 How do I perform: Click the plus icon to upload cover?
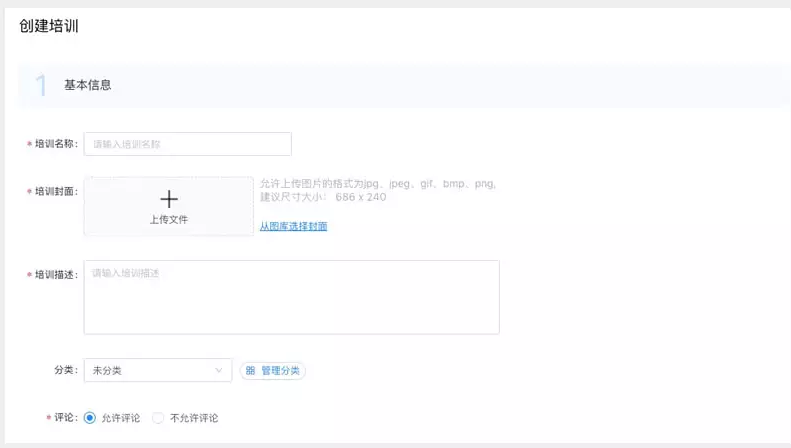169,199
